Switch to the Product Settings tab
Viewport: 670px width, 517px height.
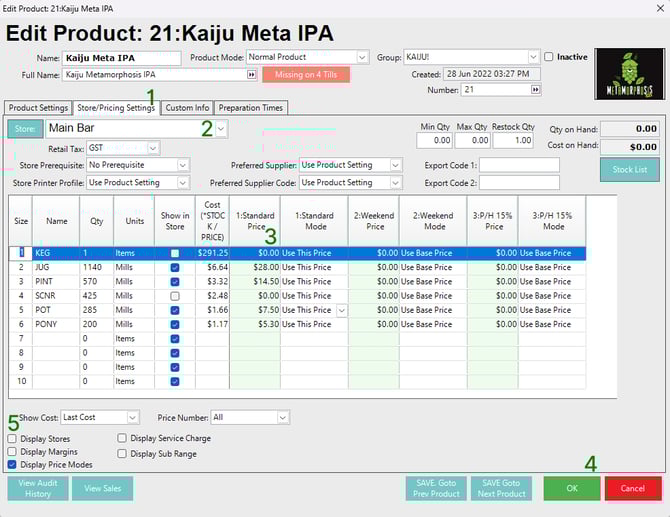pos(38,108)
